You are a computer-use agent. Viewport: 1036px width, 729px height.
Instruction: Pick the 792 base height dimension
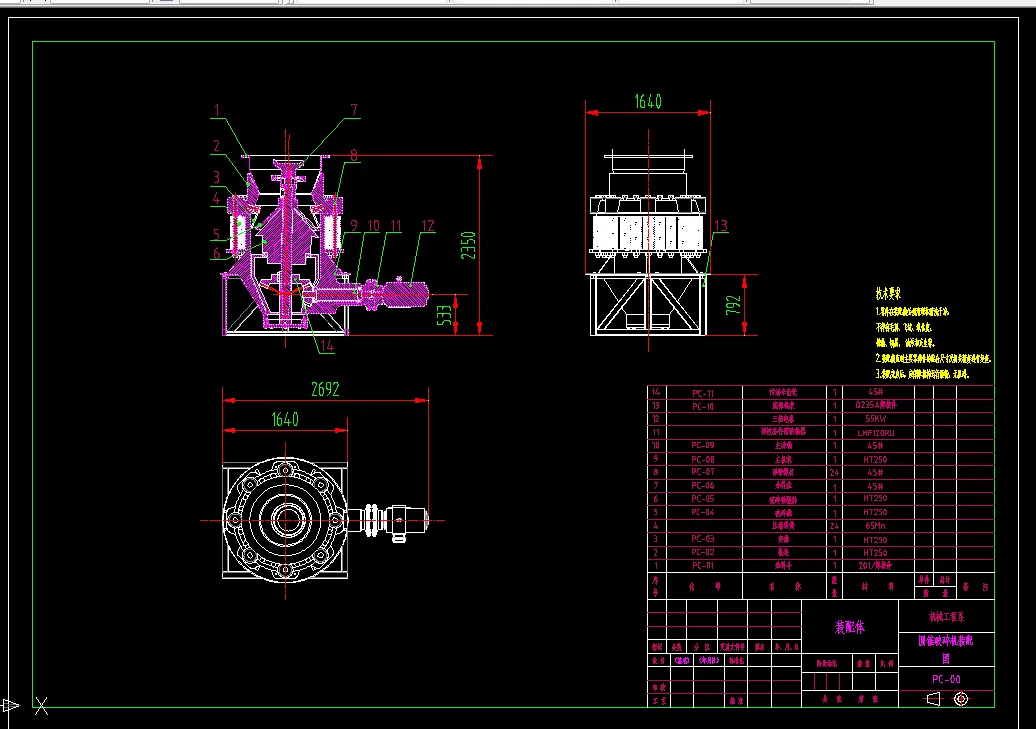733,305
